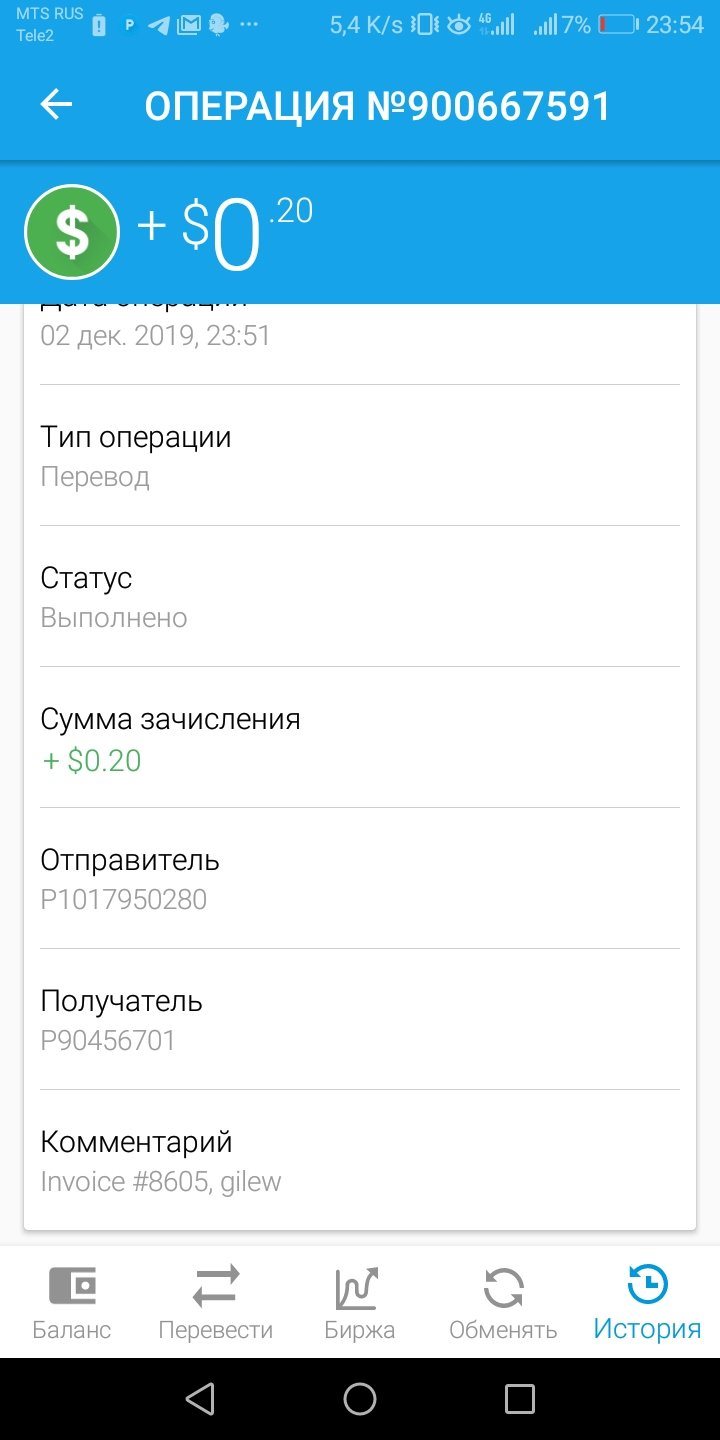Viewport: 720px width, 1440px height.
Task: Select sender ID P1017950280
Action: (x=124, y=899)
